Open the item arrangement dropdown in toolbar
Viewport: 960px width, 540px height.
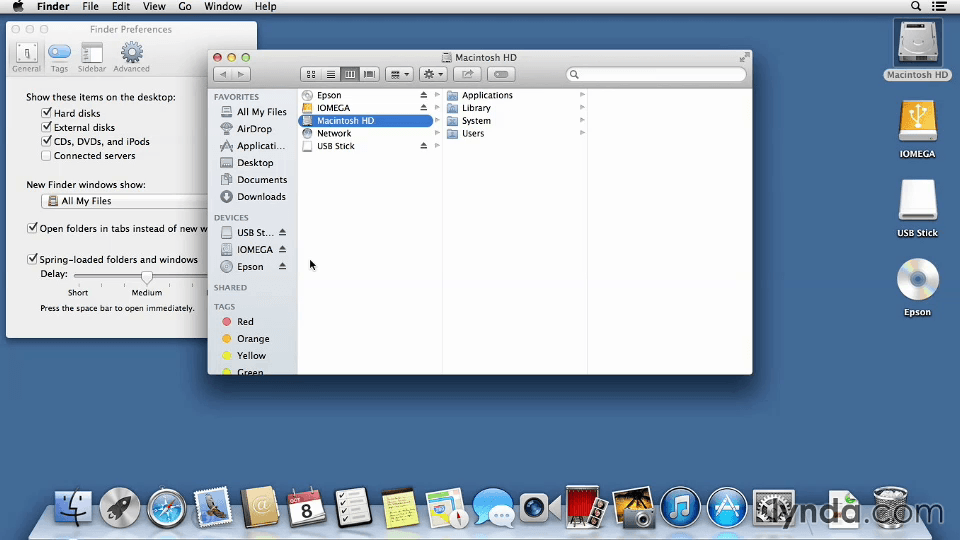tap(399, 74)
